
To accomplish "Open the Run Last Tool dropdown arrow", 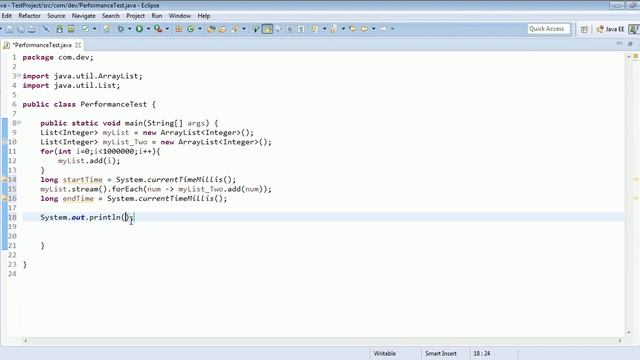I will coord(167,29).
